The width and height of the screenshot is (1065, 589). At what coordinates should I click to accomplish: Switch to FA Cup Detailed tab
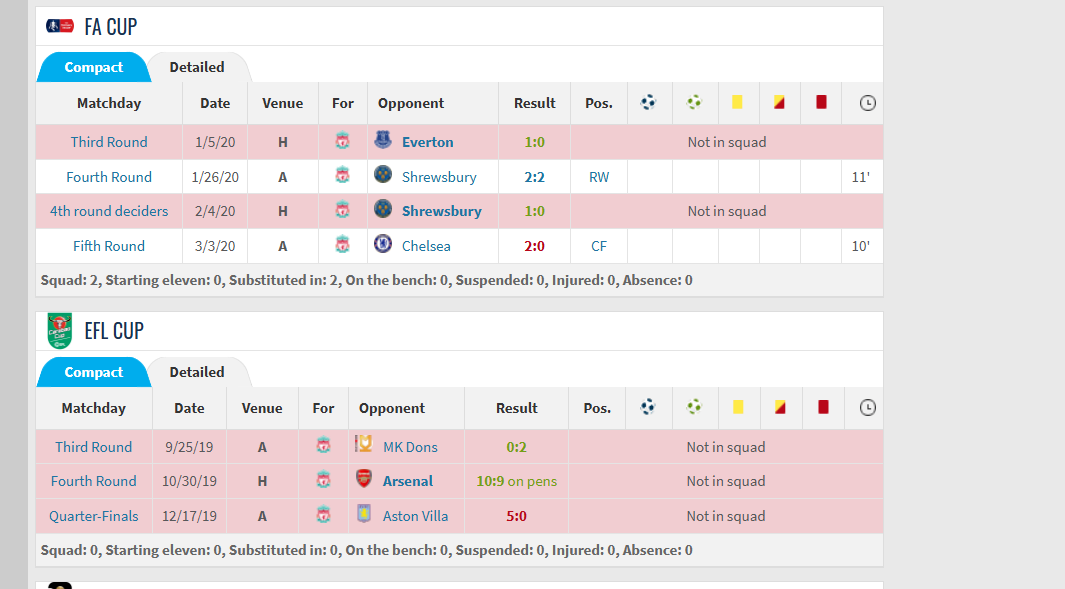click(197, 67)
